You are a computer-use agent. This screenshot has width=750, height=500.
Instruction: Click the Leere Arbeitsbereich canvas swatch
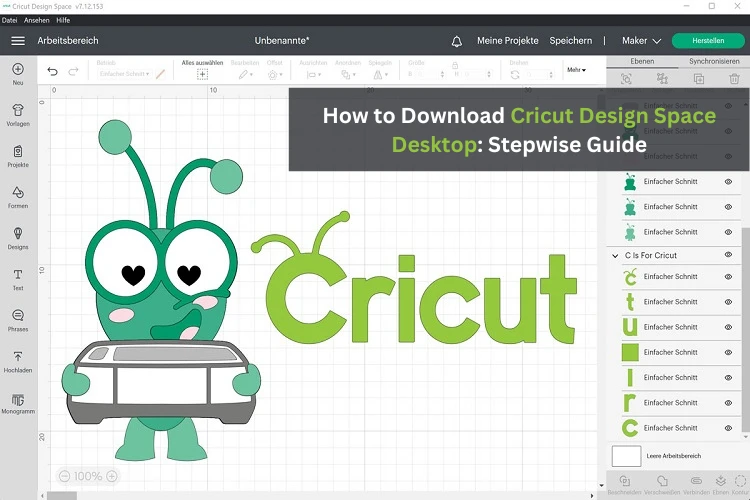(626, 456)
